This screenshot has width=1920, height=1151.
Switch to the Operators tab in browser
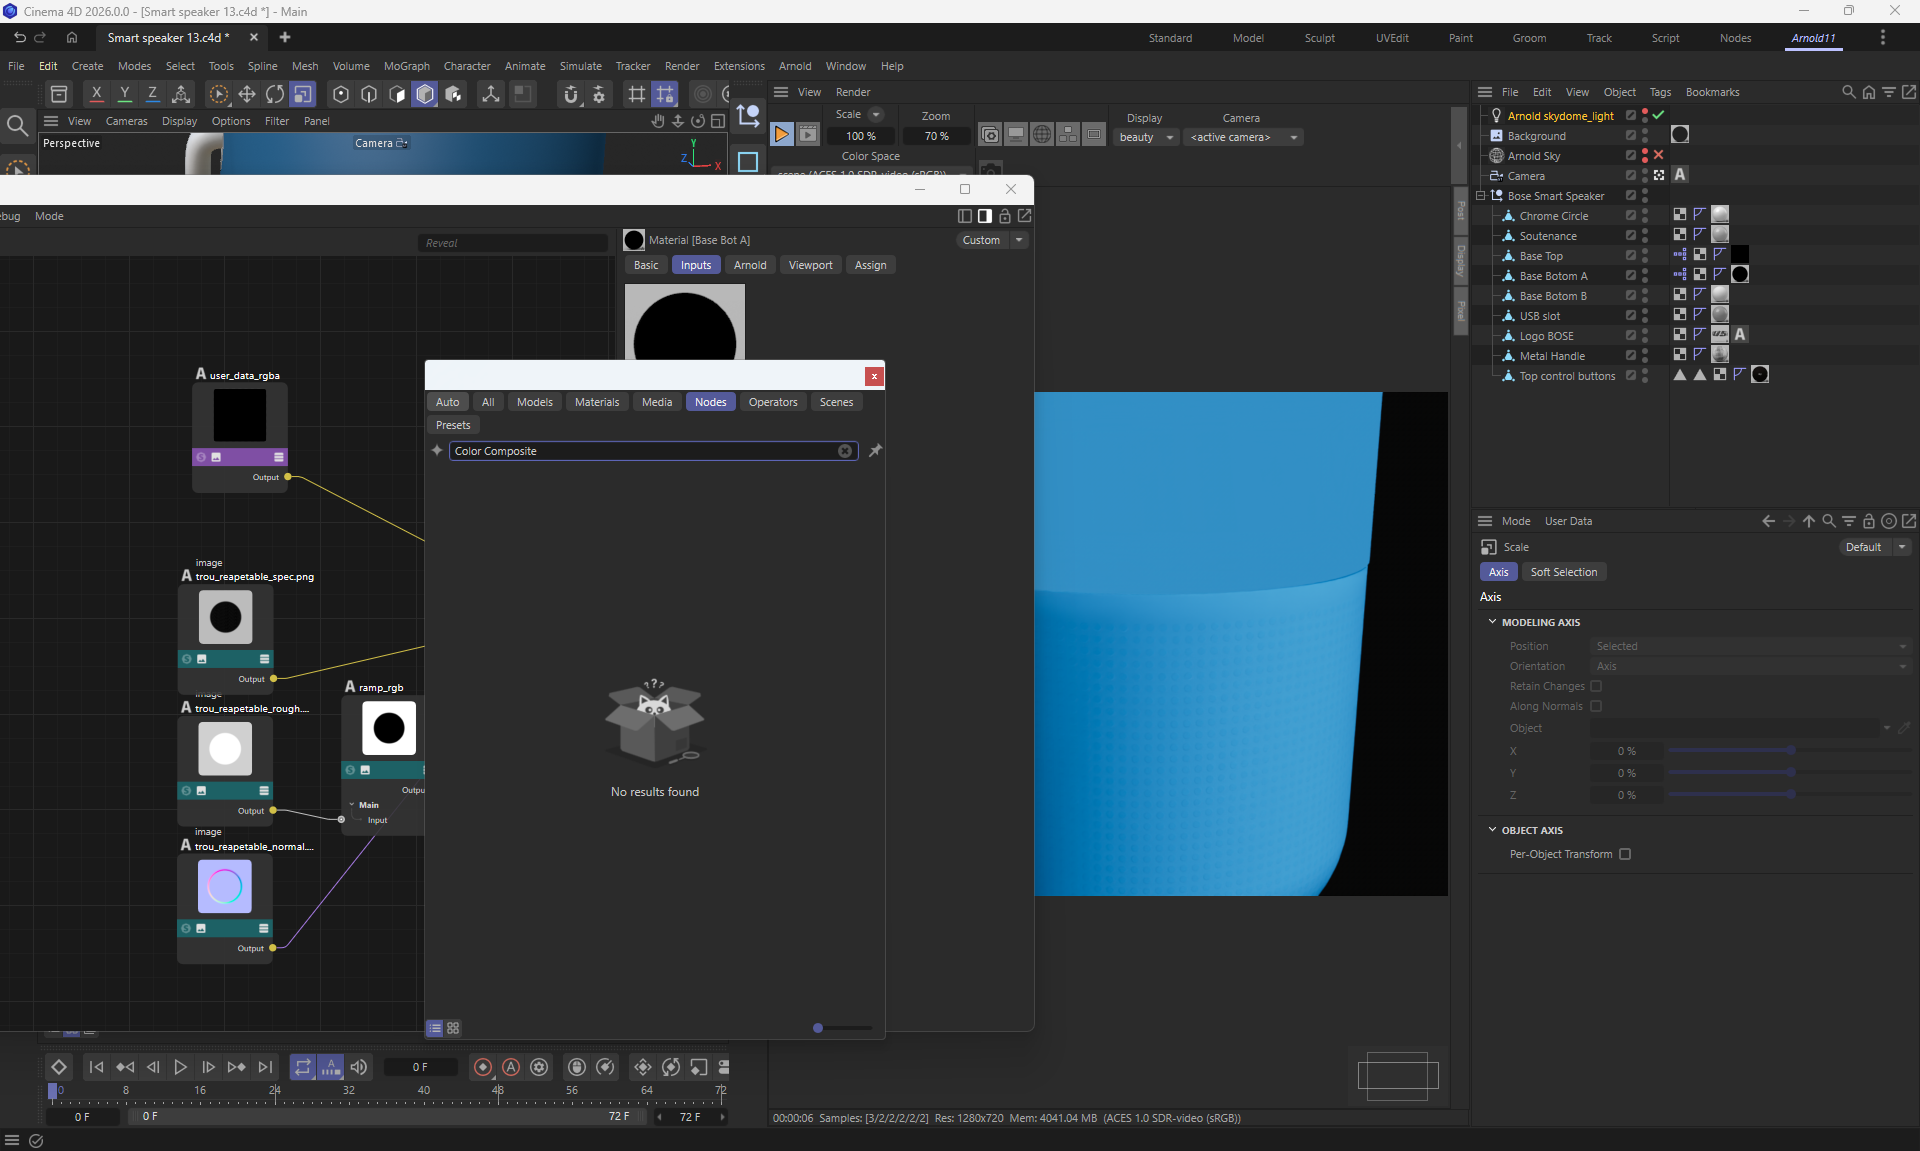click(772, 402)
